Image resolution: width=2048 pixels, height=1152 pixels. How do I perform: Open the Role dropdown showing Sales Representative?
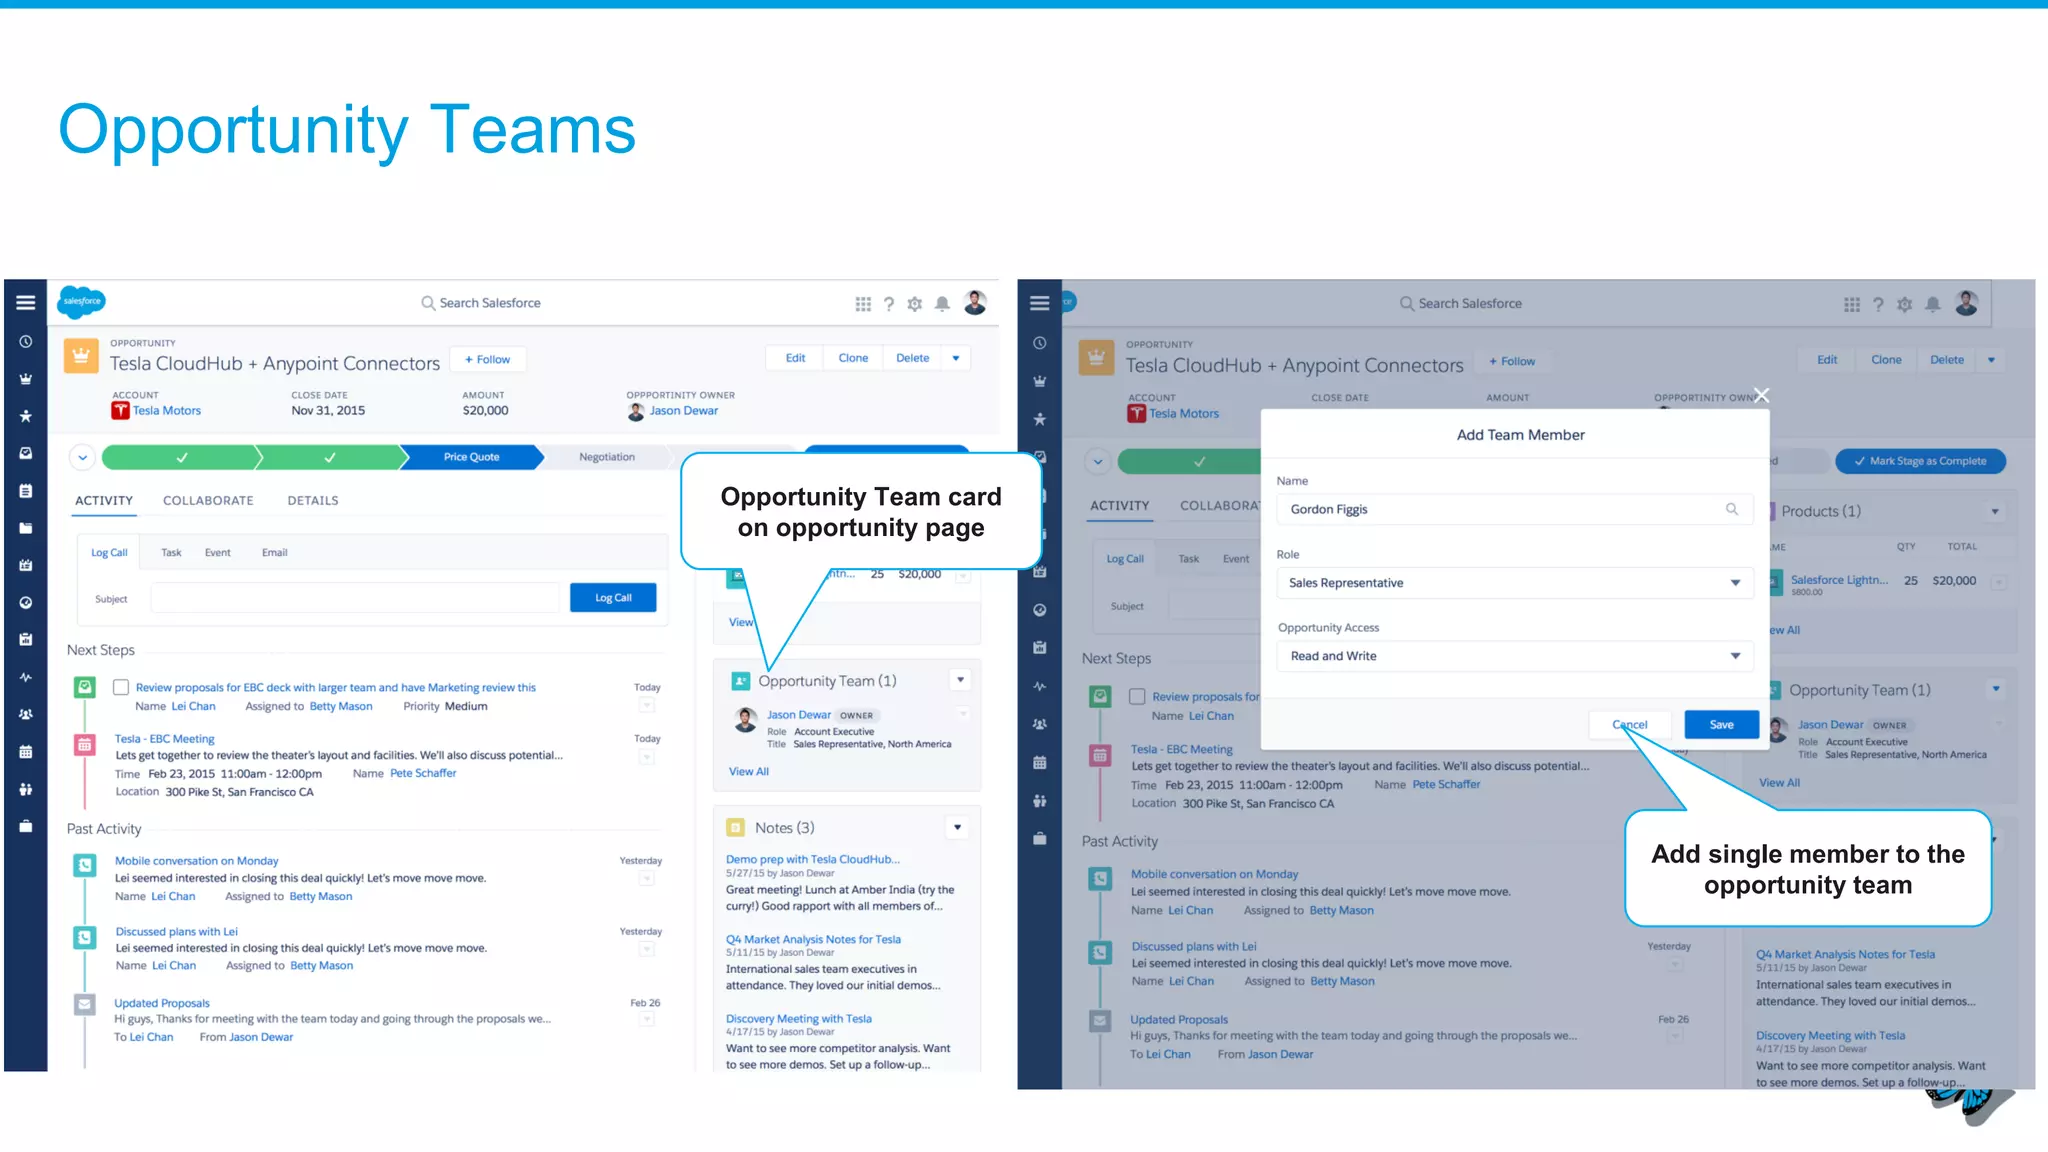(x=1514, y=583)
